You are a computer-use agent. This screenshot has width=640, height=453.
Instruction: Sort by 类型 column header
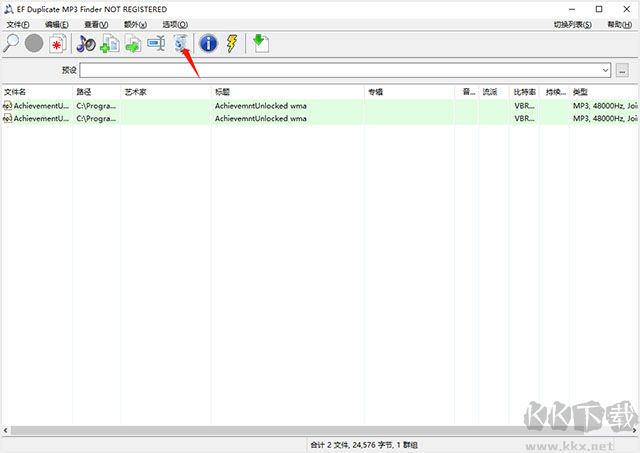pyautogui.click(x=604, y=92)
